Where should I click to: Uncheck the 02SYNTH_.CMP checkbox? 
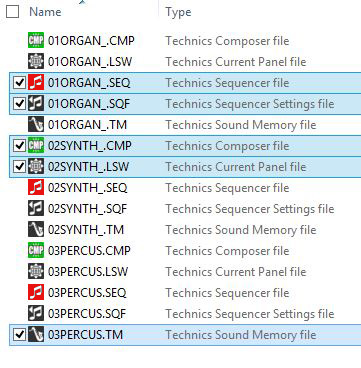coord(19,146)
